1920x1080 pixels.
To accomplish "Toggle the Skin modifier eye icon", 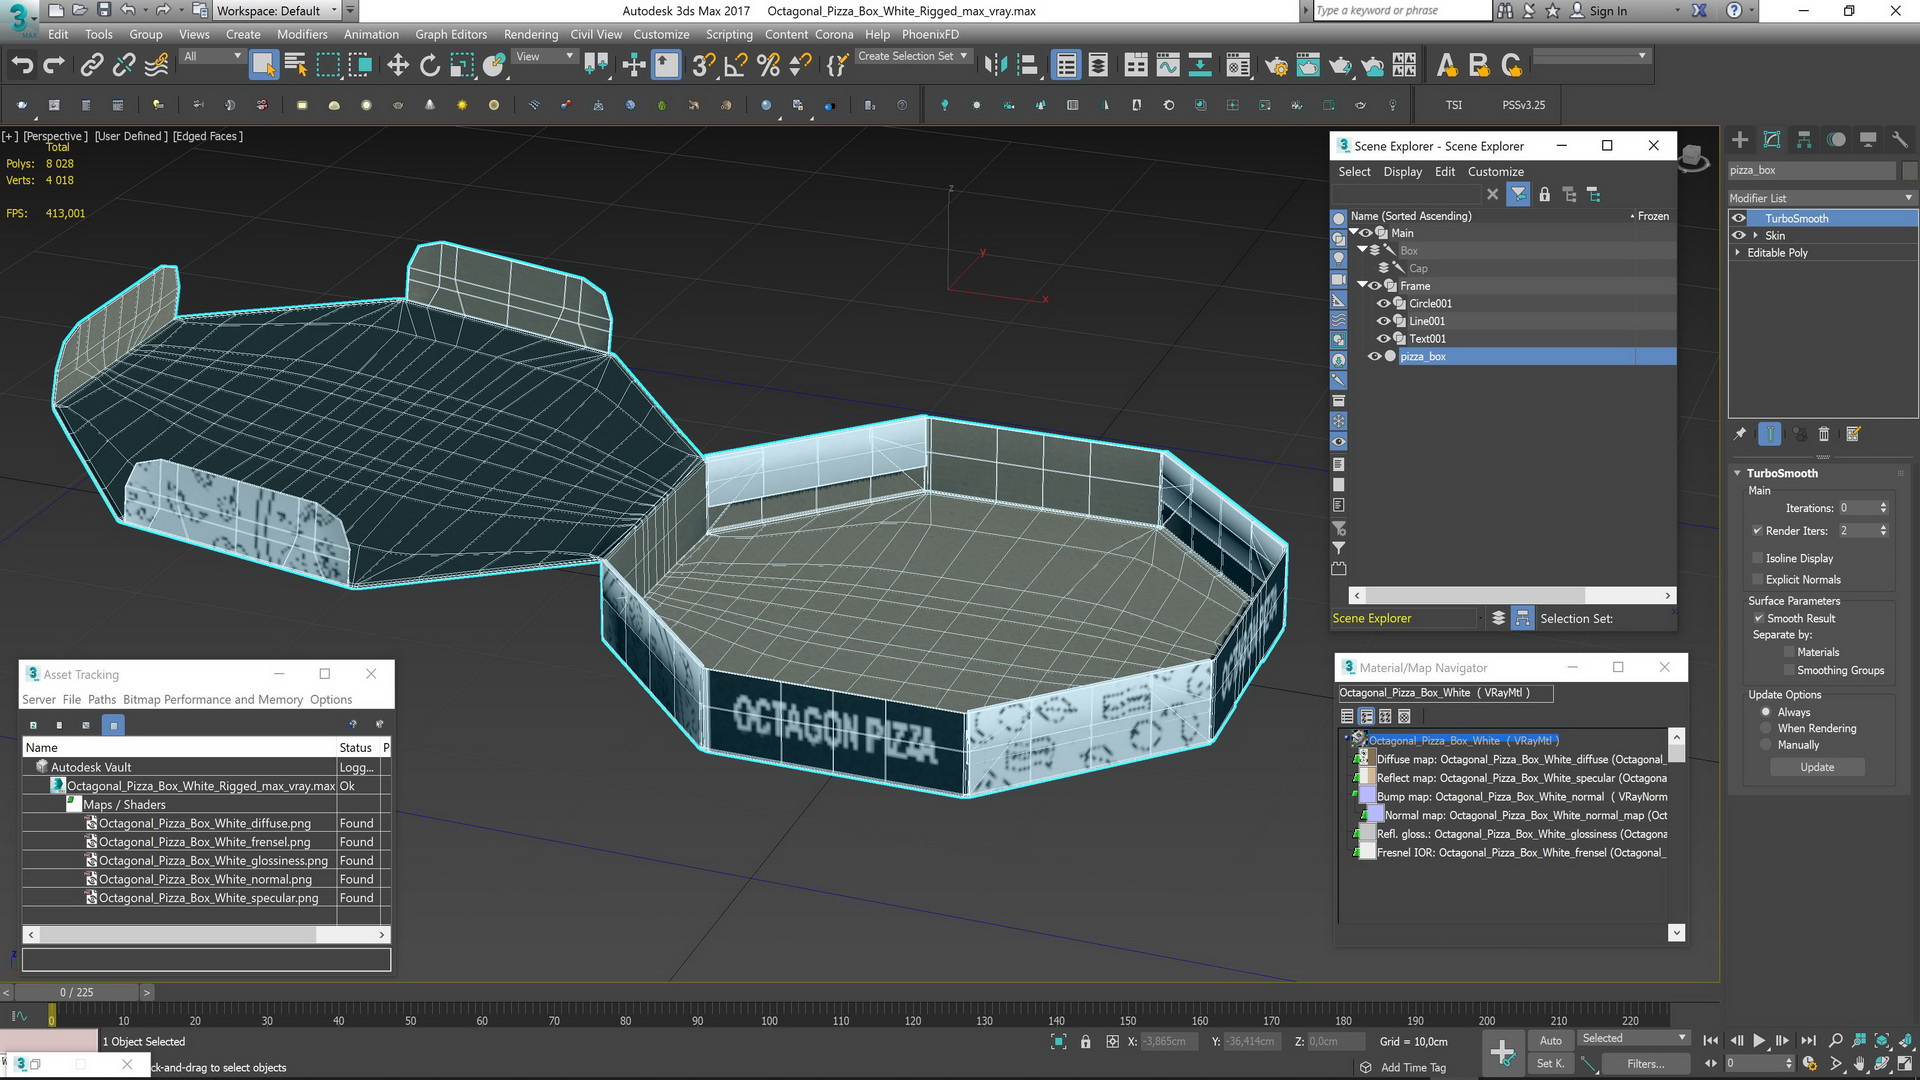I will [1739, 235].
